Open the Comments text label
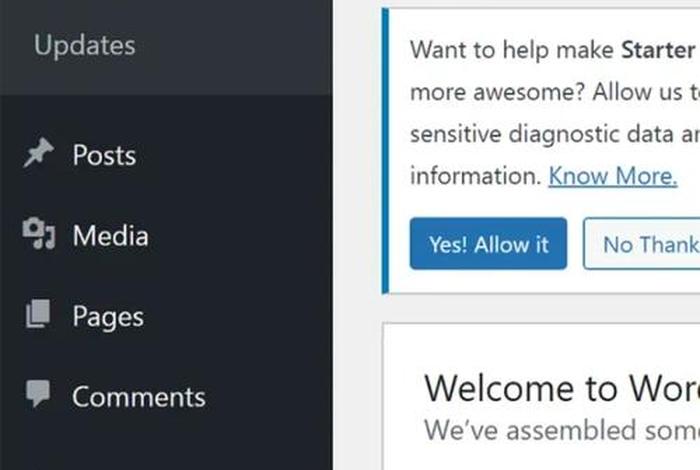The height and width of the screenshot is (470, 700). coord(139,397)
